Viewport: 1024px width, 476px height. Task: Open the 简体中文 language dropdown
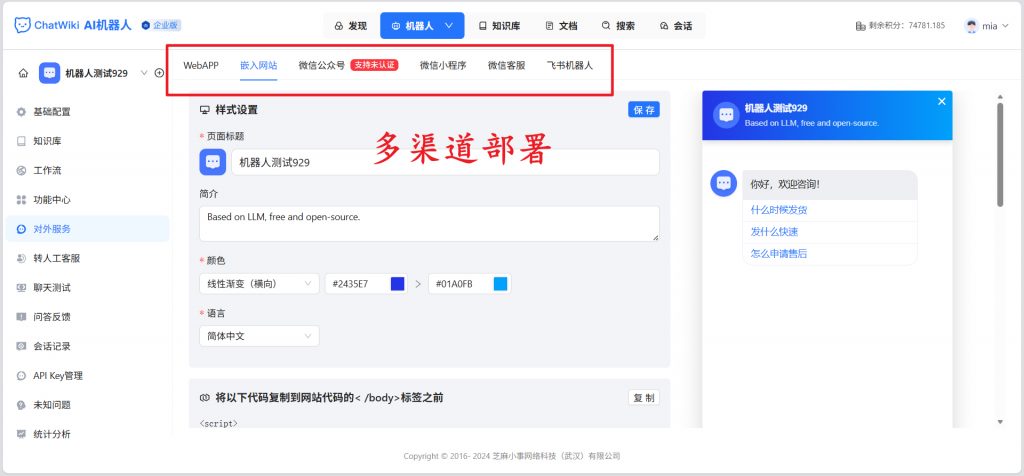pos(259,336)
